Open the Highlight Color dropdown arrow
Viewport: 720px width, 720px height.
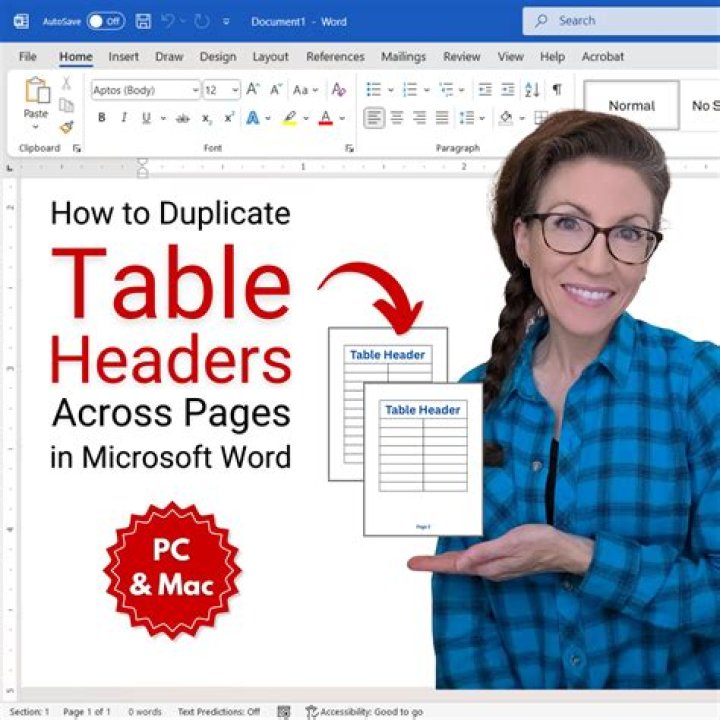306,118
